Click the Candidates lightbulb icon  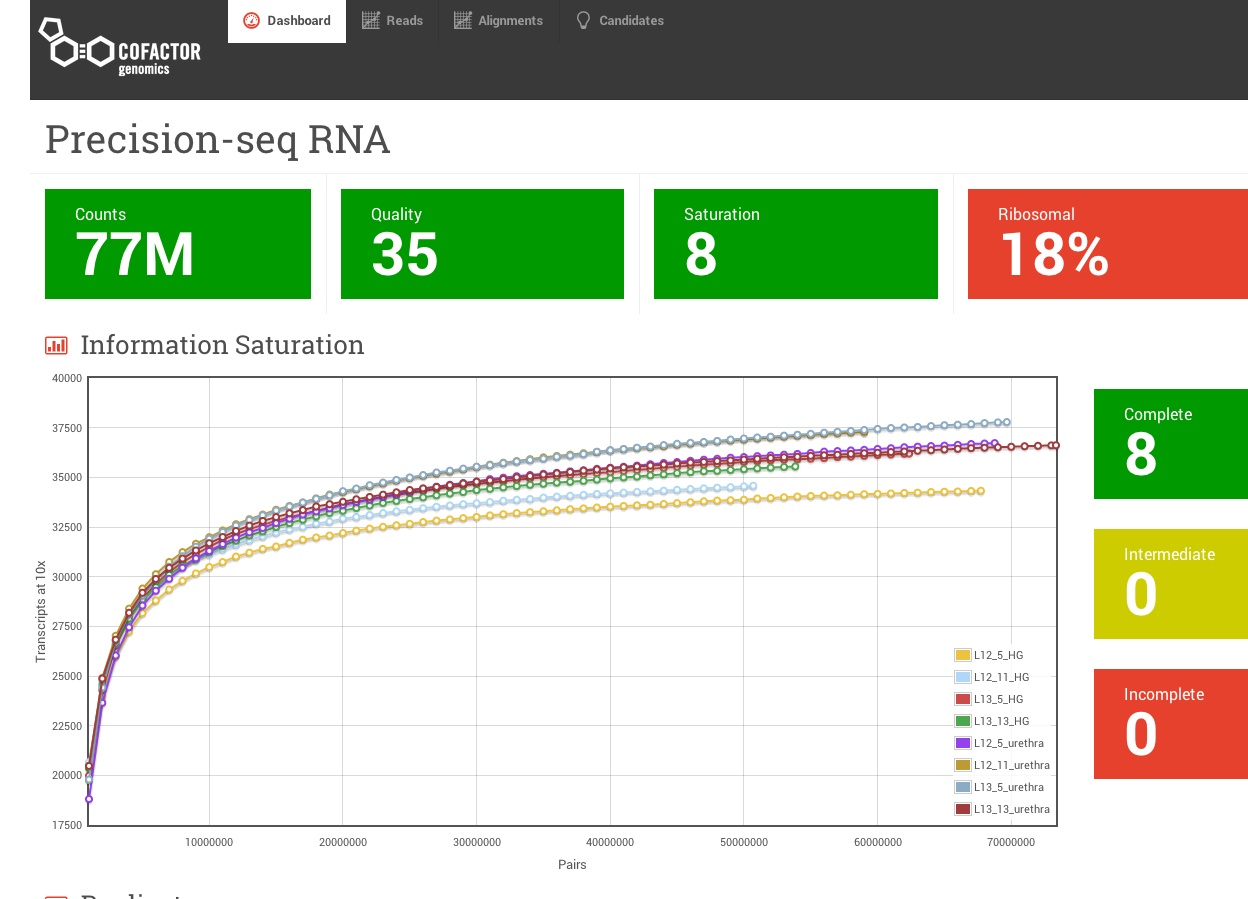pos(582,19)
